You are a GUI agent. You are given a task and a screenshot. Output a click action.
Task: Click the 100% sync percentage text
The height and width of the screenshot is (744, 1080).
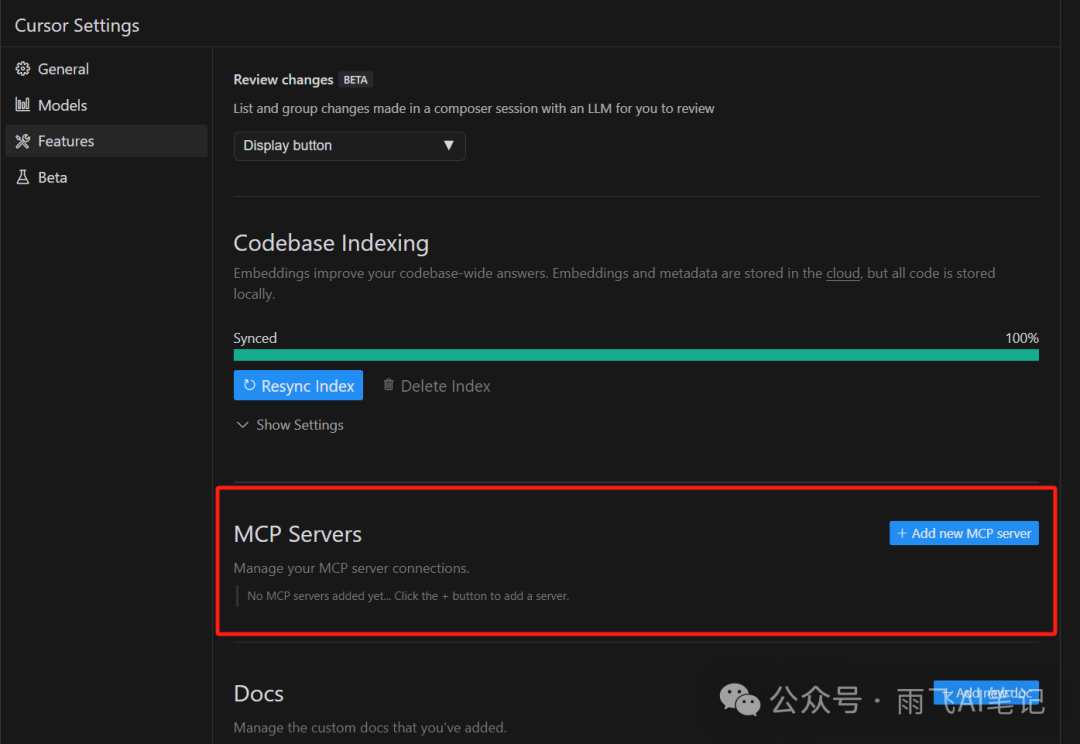pyautogui.click(x=1021, y=338)
